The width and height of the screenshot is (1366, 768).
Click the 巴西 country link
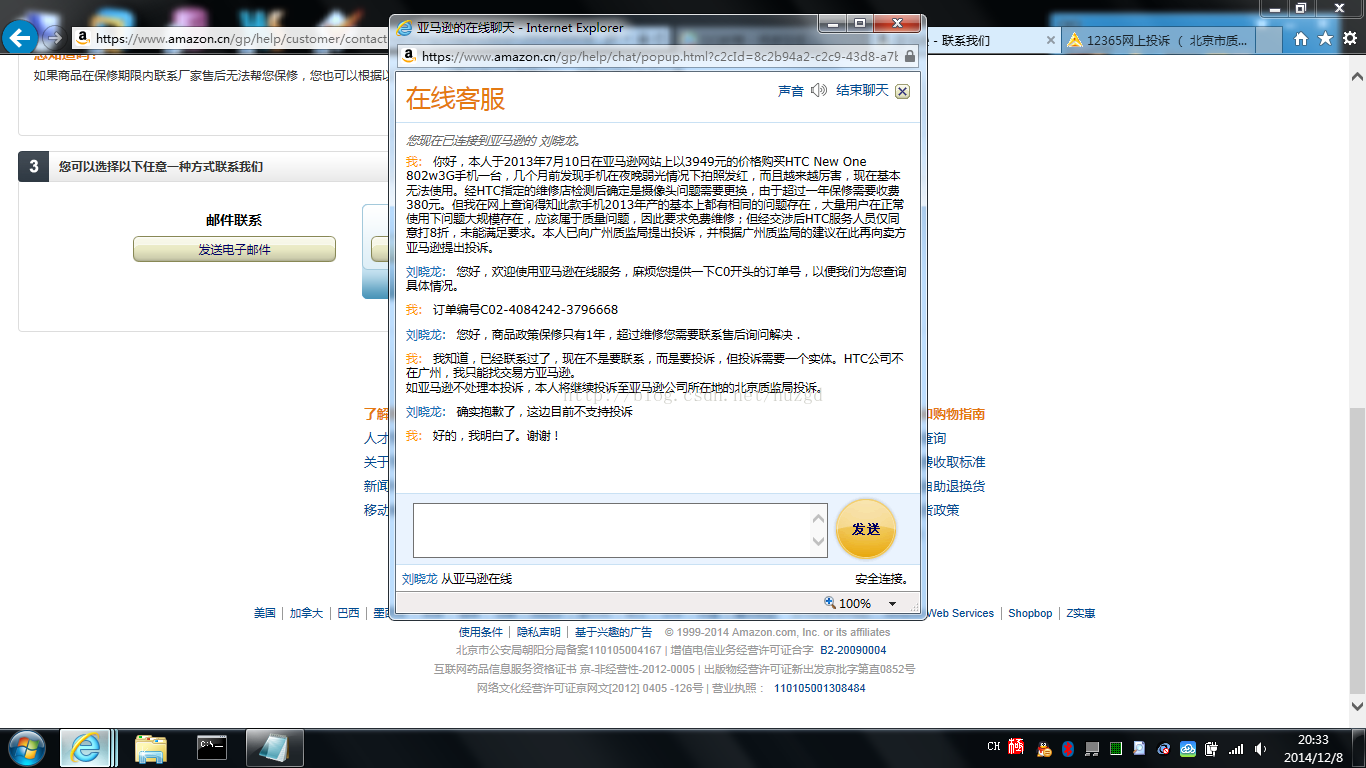click(x=348, y=613)
